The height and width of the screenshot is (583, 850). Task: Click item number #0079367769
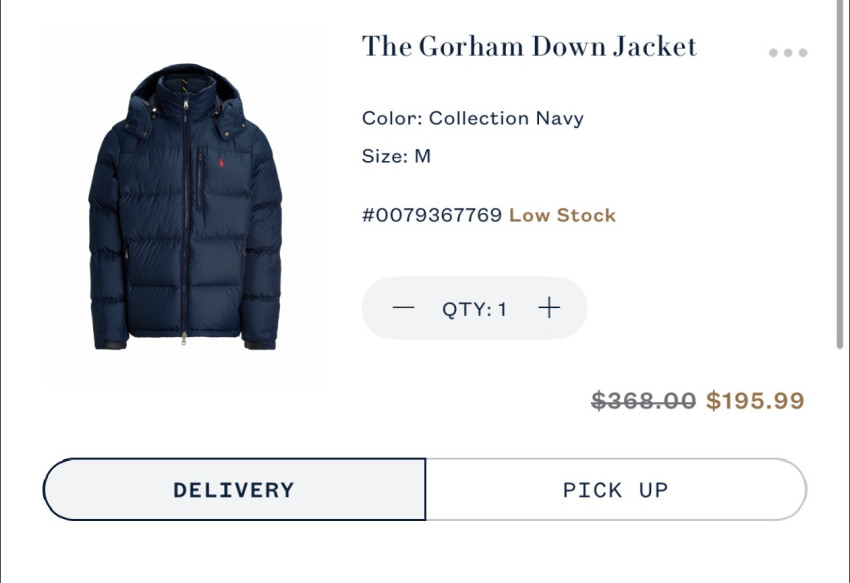point(431,215)
